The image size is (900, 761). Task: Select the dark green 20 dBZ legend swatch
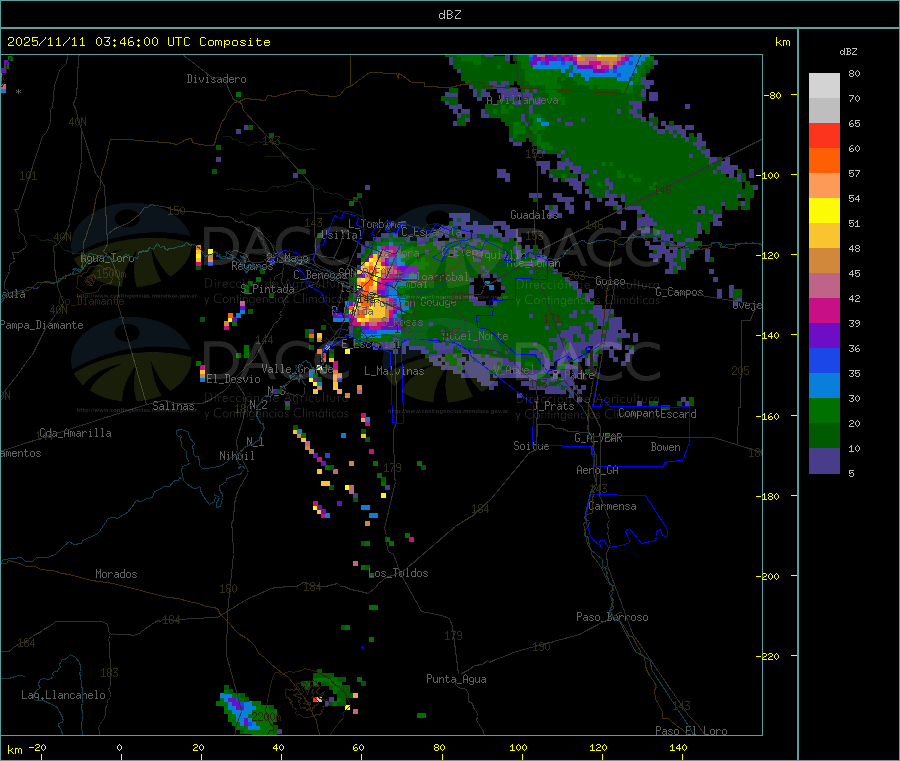point(824,436)
